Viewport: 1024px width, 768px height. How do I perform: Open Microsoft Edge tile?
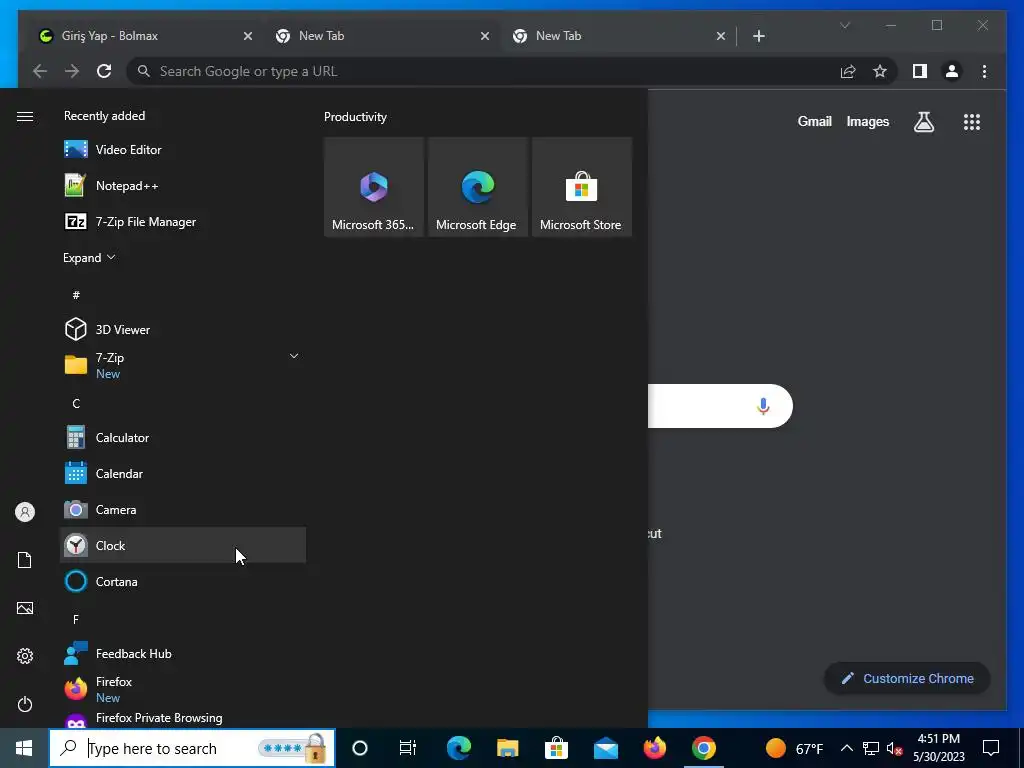pyautogui.click(x=477, y=187)
